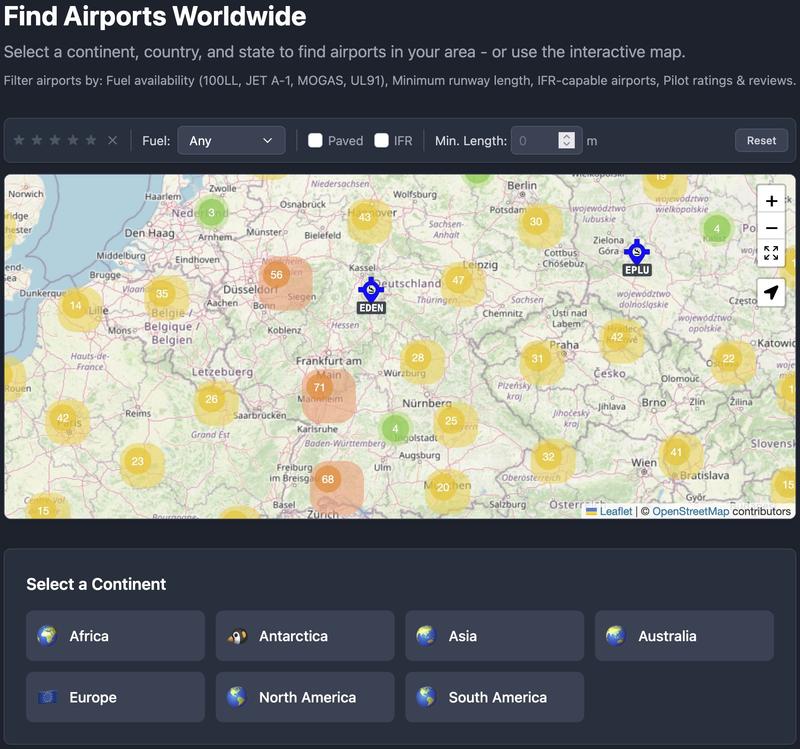This screenshot has width=800, height=749.
Task: Enable the Paved filter checkbox
Action: [x=315, y=140]
